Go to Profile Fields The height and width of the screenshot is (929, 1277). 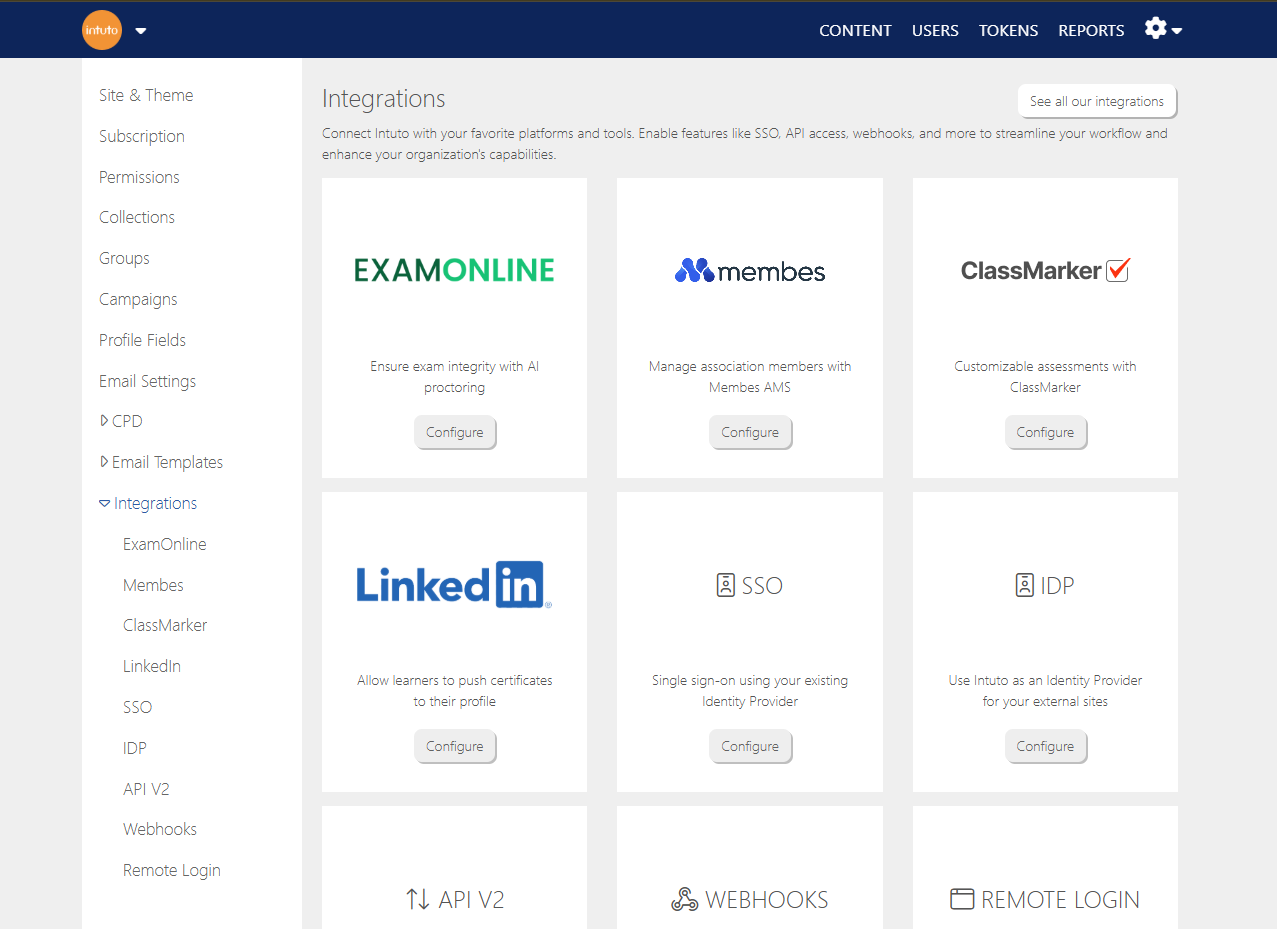coord(142,340)
